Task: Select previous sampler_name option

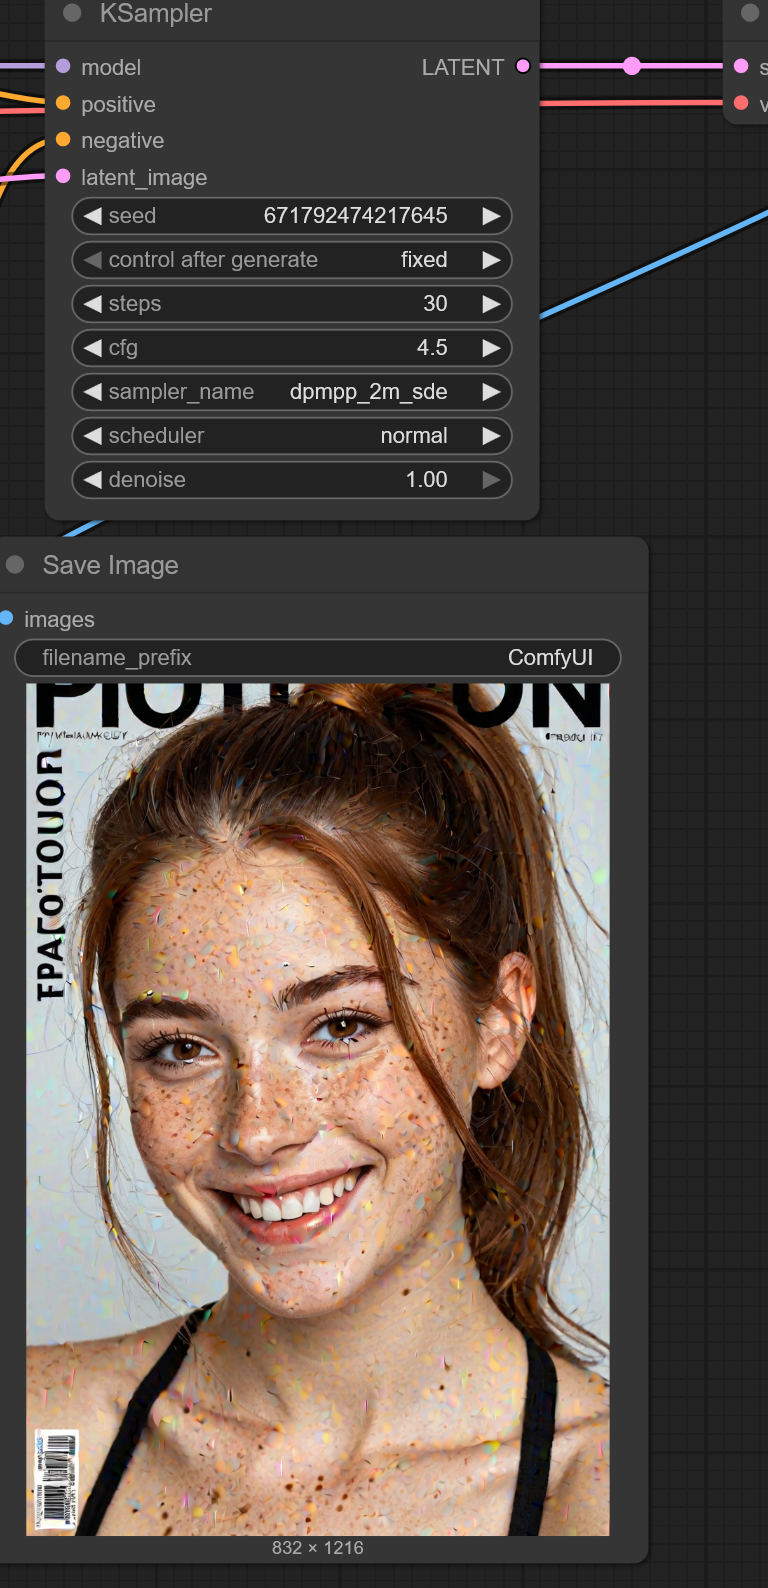Action: point(93,392)
